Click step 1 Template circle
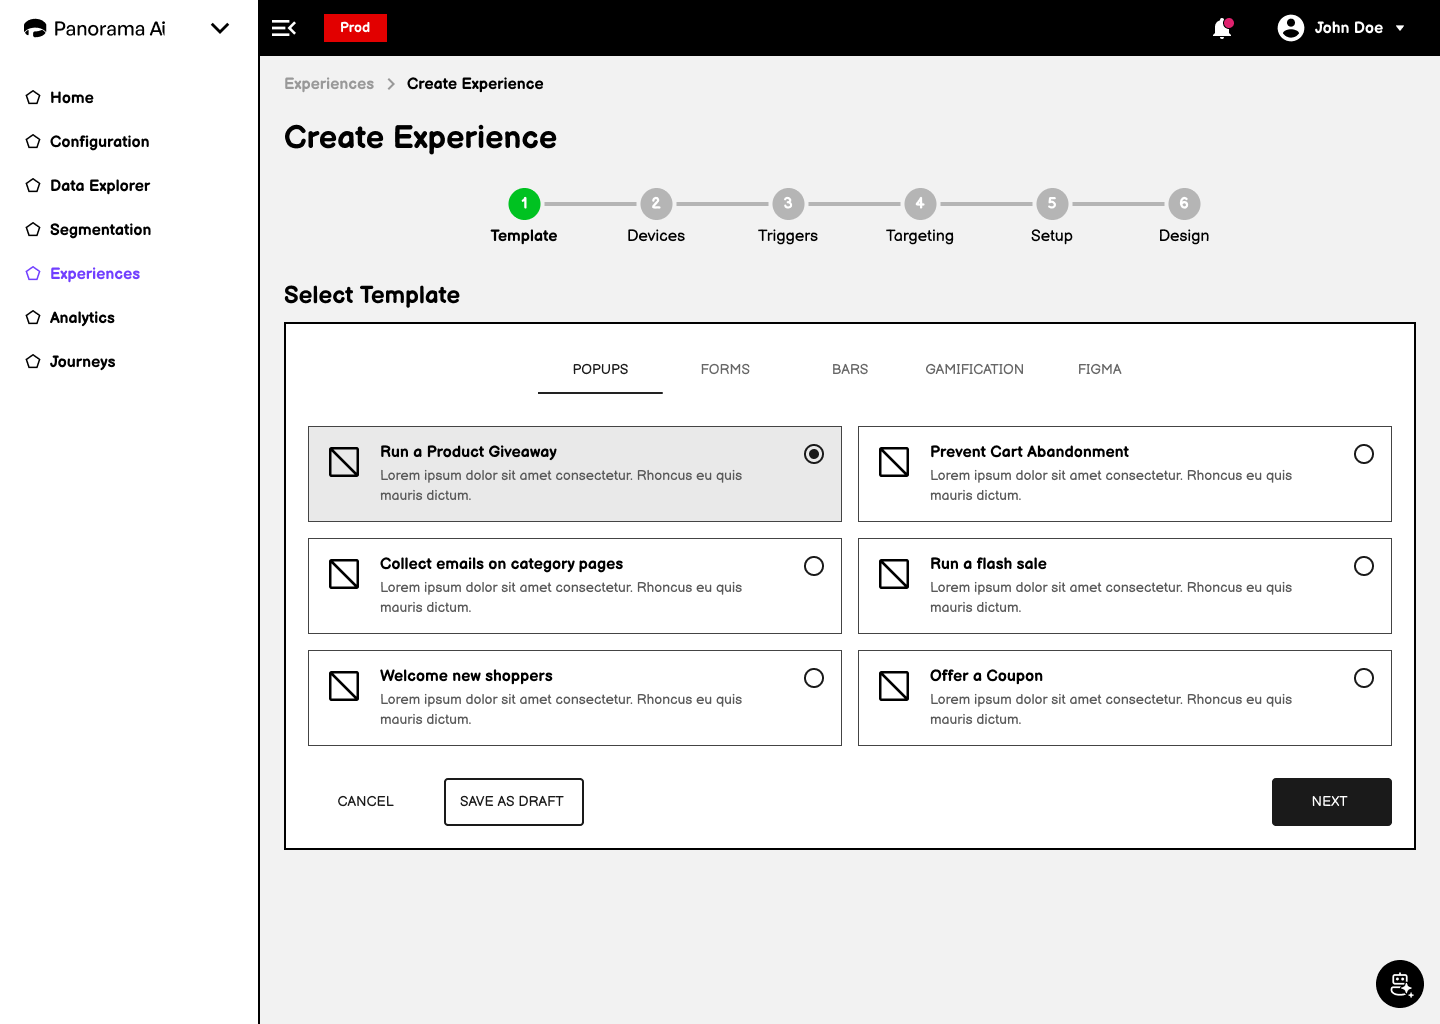The height and width of the screenshot is (1024, 1440). [524, 204]
